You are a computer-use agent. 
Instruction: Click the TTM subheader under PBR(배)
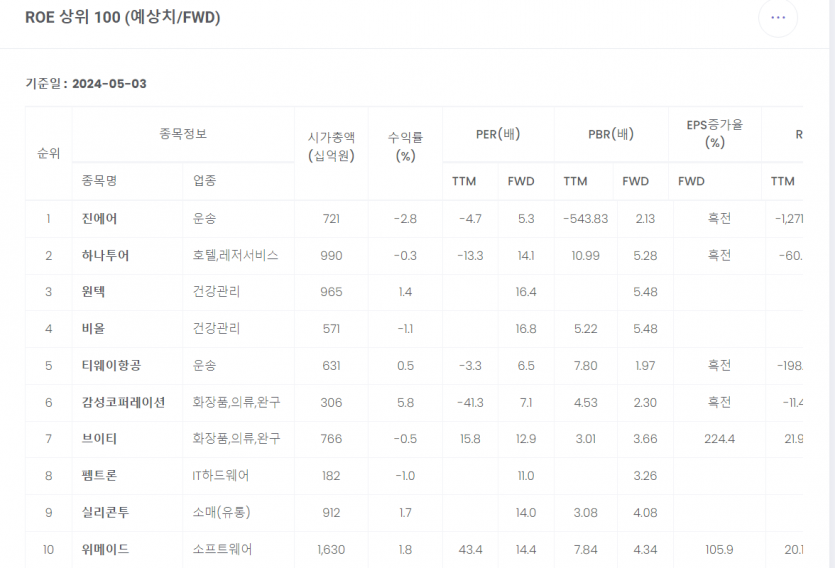[x=575, y=182]
